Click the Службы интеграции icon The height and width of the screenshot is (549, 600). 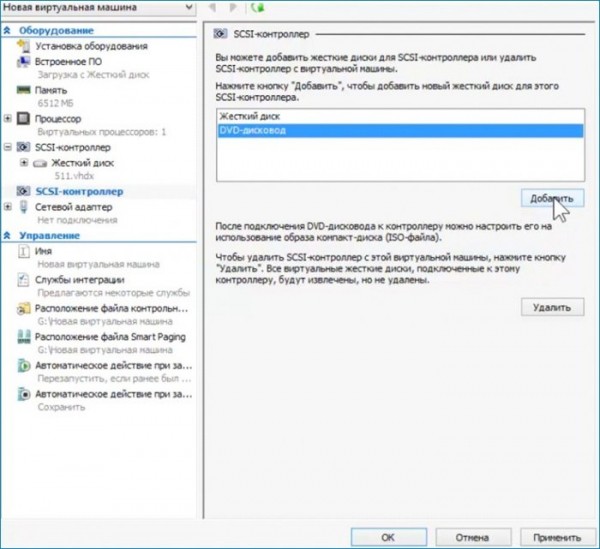pos(23,280)
